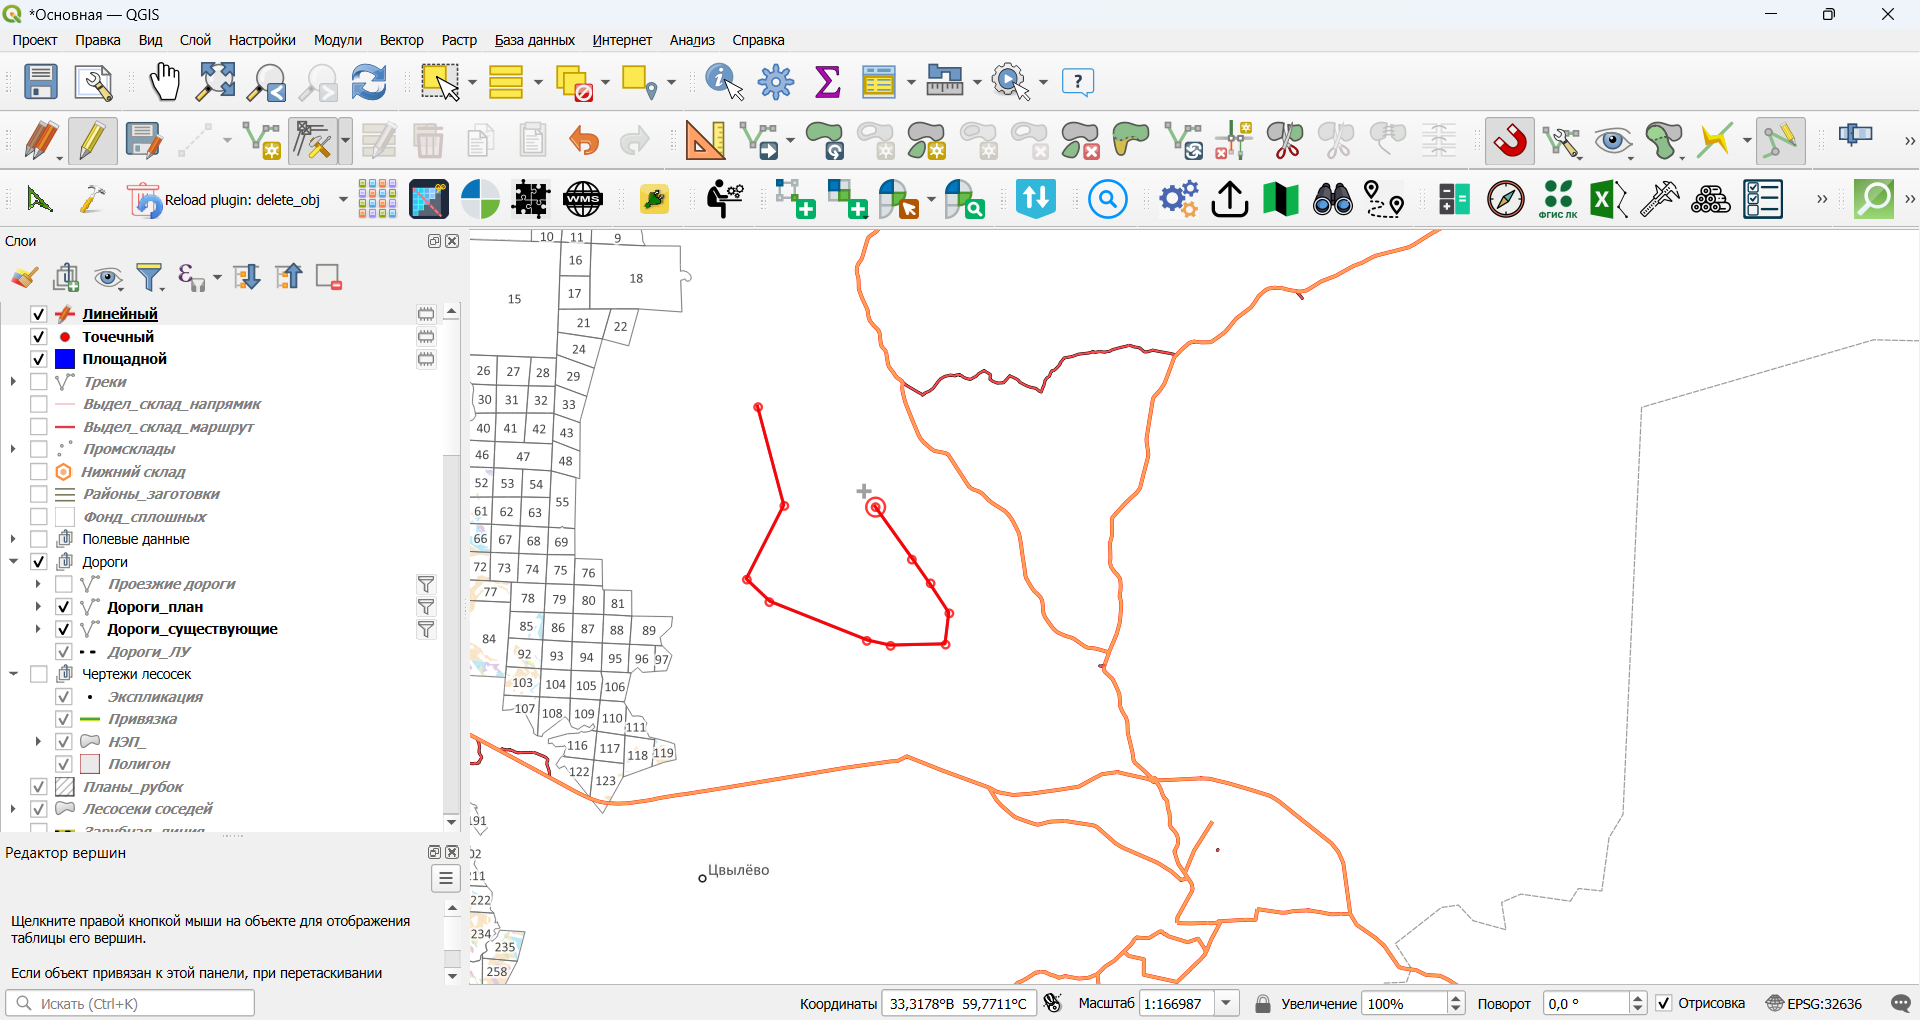
Task: Open the Help question mark icon
Action: coord(1078,82)
